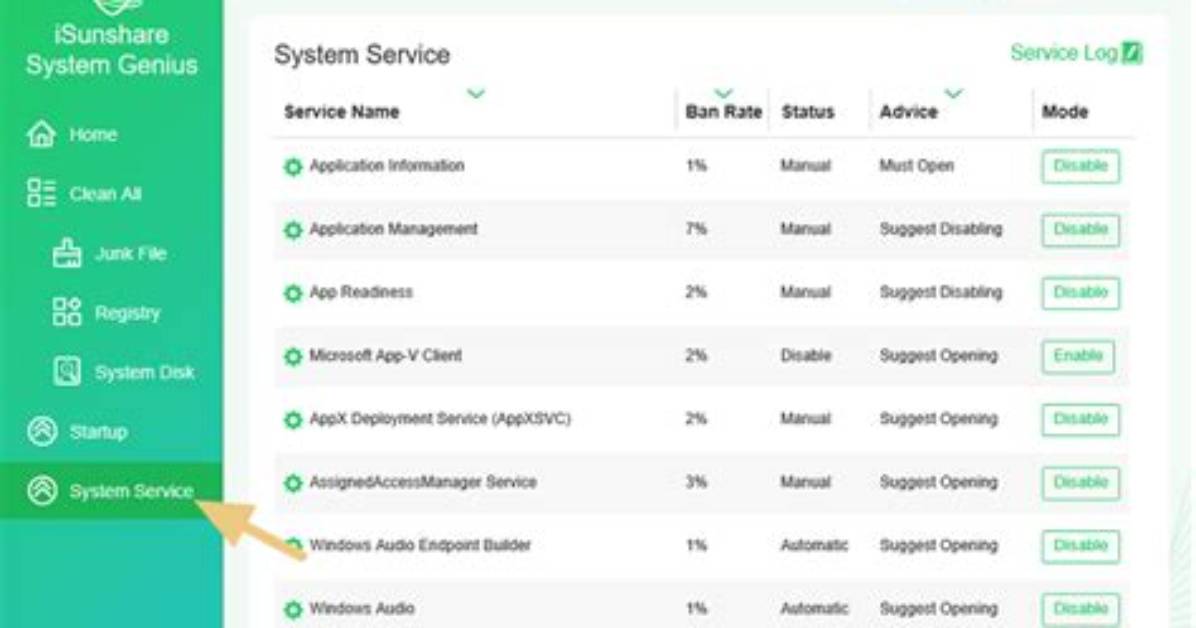Disable the Windows Audio service

(1080, 610)
